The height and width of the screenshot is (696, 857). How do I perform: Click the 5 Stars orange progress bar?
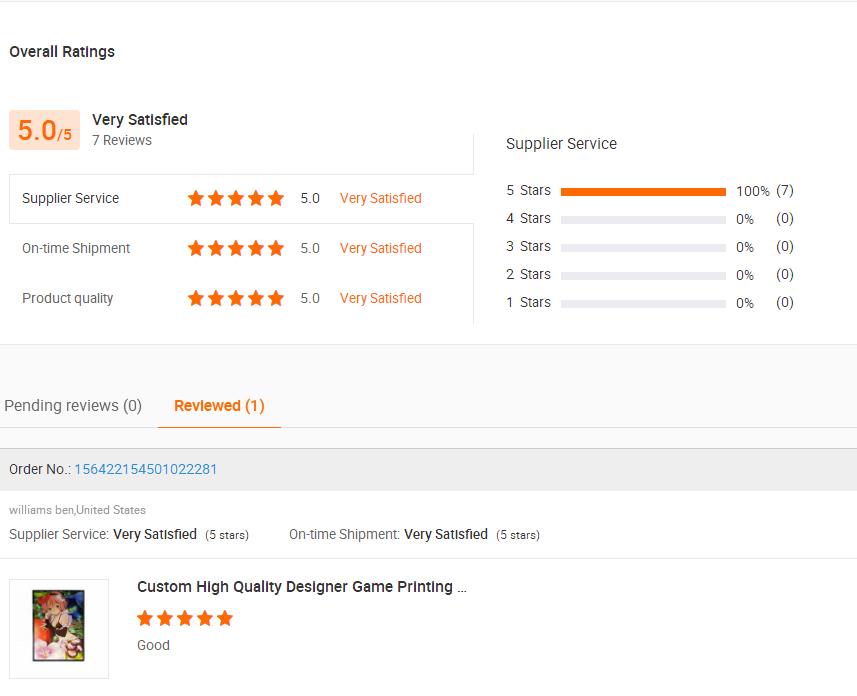[643, 191]
